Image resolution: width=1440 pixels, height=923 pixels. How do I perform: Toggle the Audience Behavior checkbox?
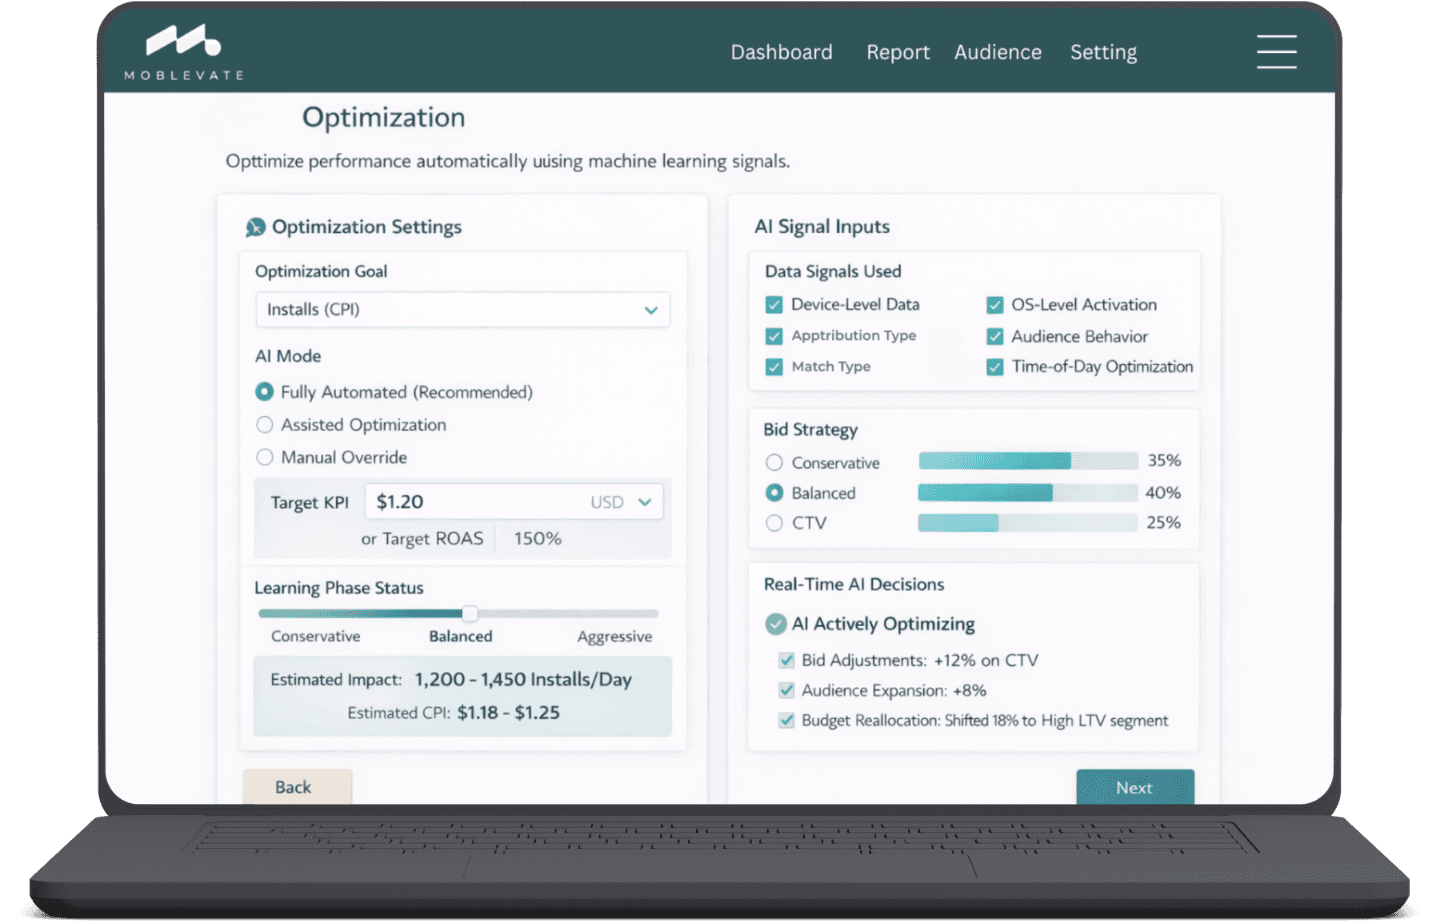(x=995, y=337)
